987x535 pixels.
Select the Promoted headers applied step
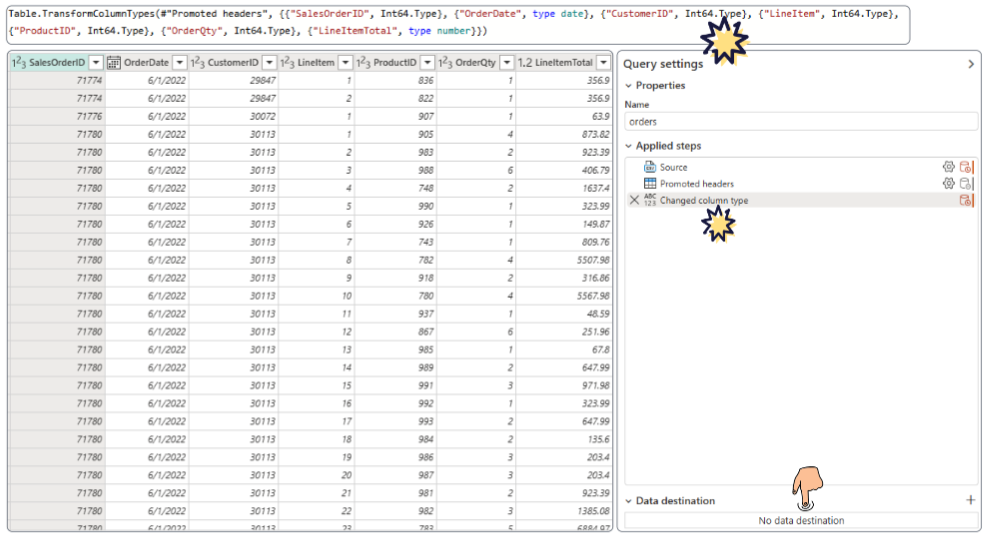697,184
